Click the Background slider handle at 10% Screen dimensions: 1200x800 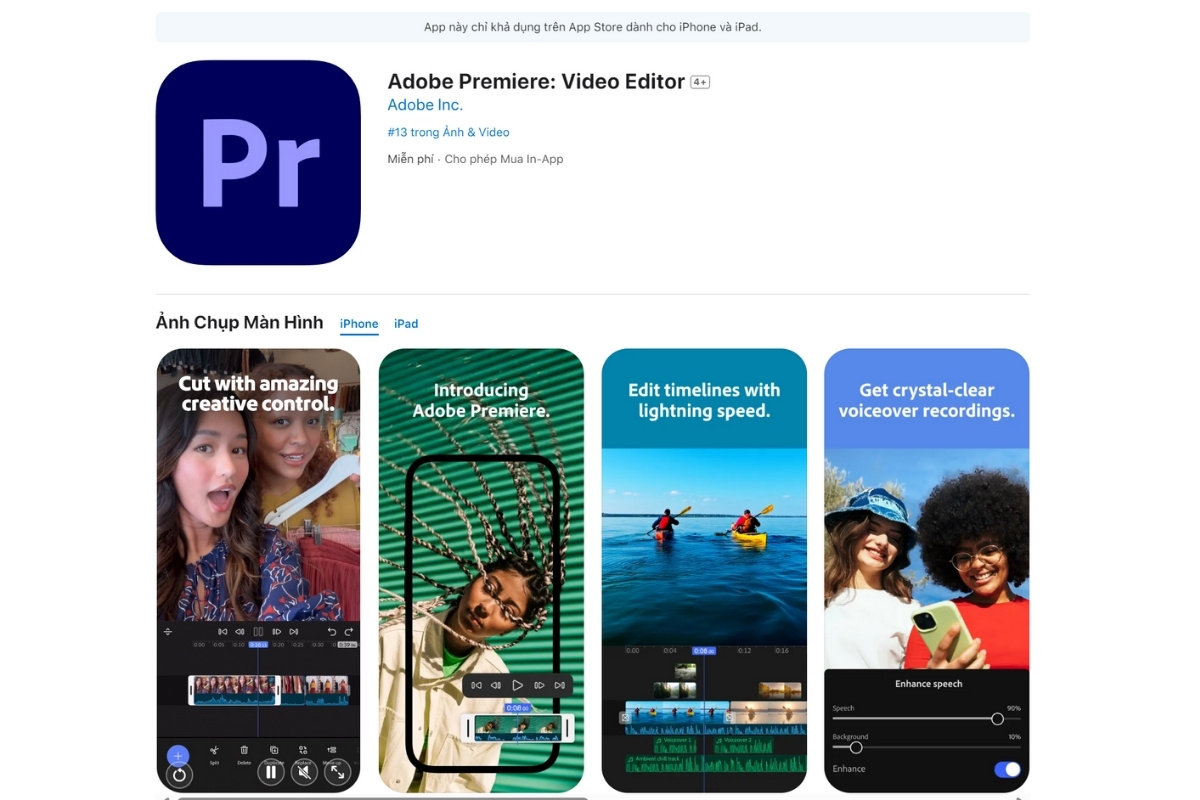coord(856,747)
